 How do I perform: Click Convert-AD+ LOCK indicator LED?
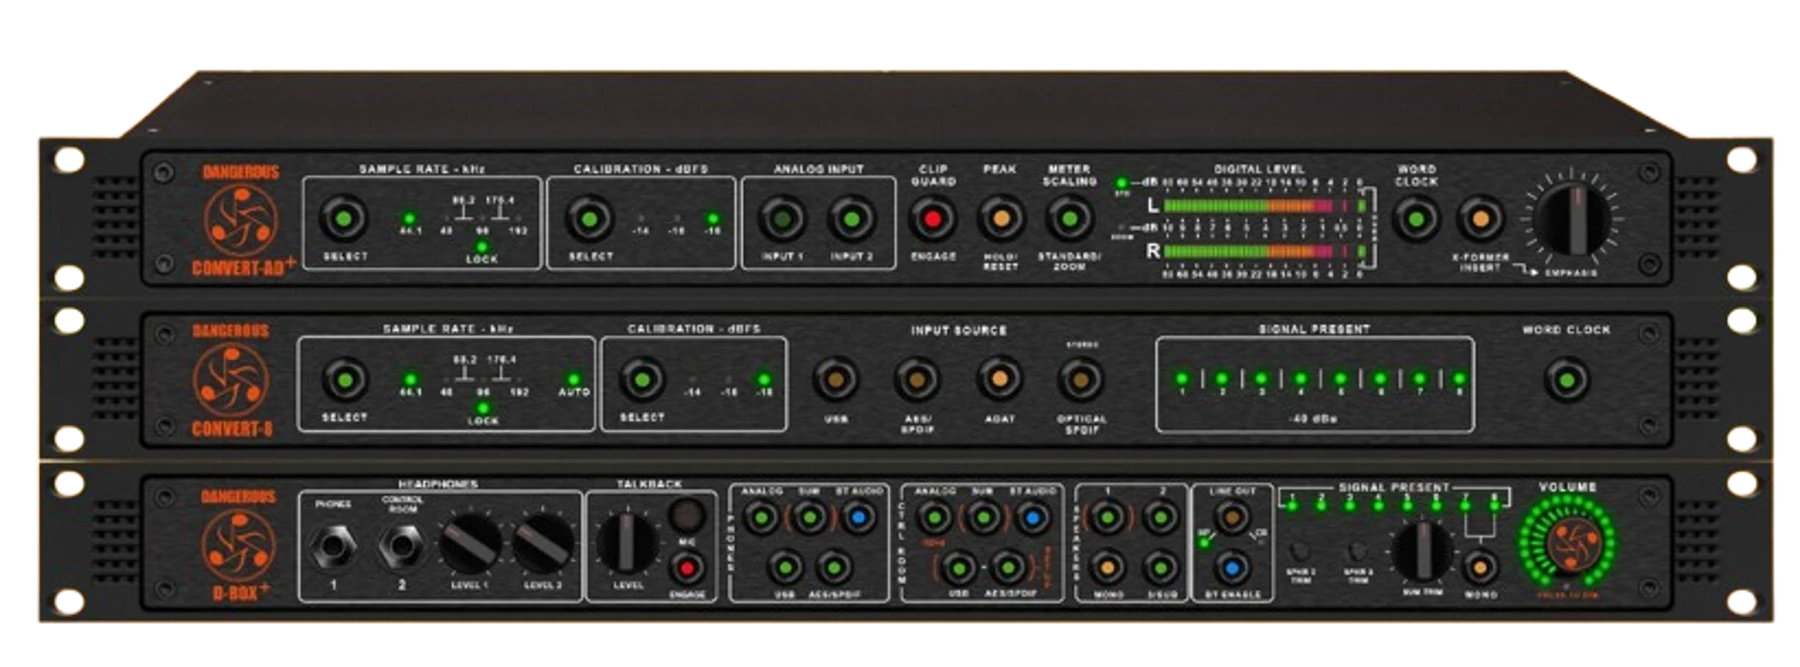[x=482, y=246]
